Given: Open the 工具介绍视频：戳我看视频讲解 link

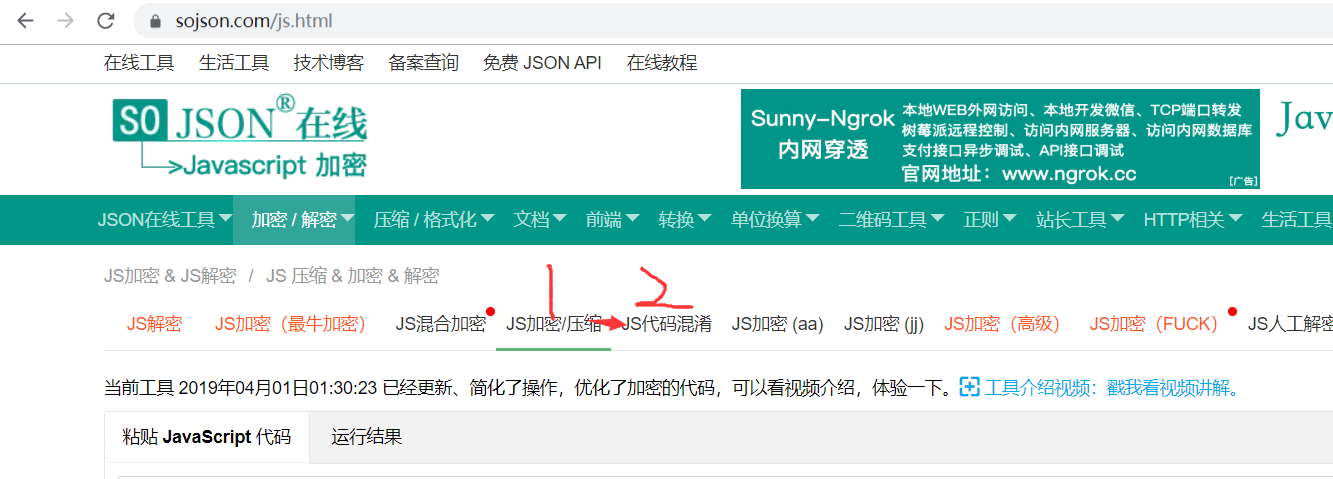Looking at the screenshot, I should tap(1112, 388).
